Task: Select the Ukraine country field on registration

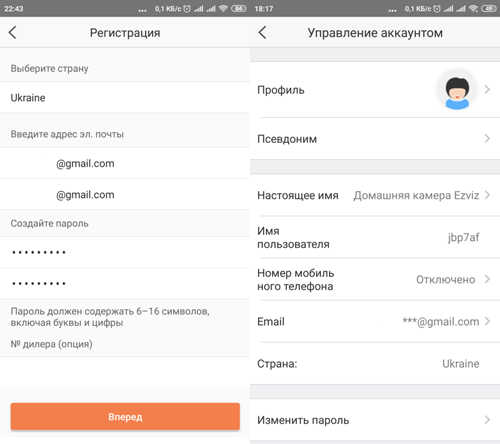Action: pos(125,98)
